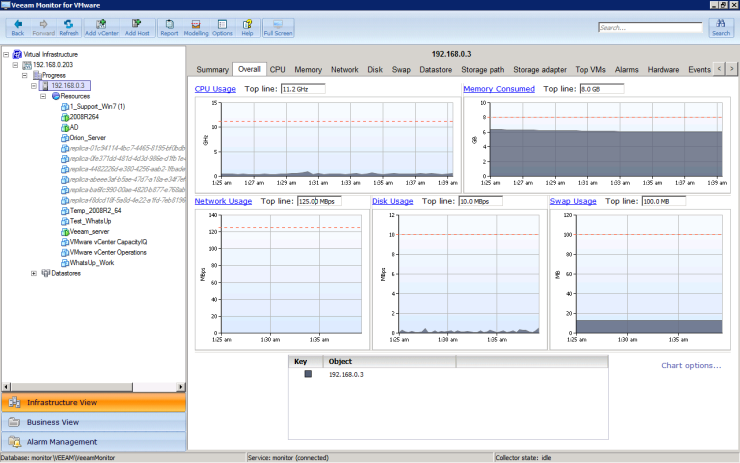Select the Virtual Infrastructure root node
740x463 pixels.
50,54
